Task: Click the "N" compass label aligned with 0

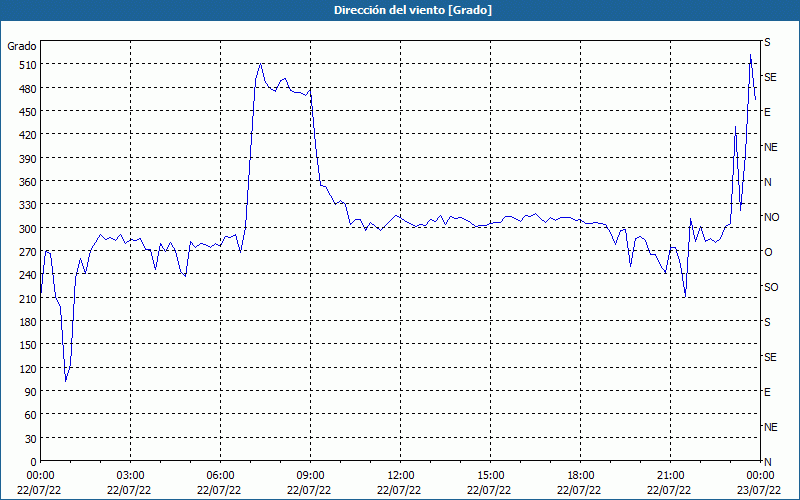Action: point(767,462)
